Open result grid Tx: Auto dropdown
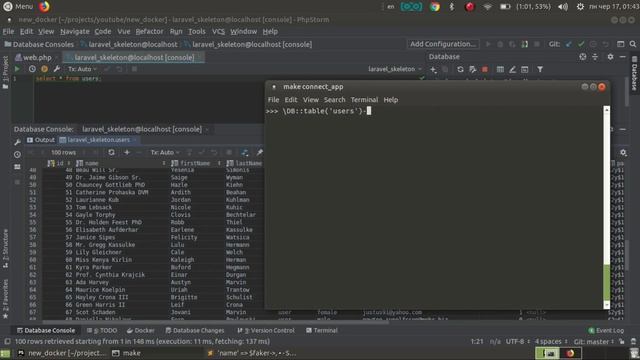This screenshot has height=360, width=640. click(165, 152)
